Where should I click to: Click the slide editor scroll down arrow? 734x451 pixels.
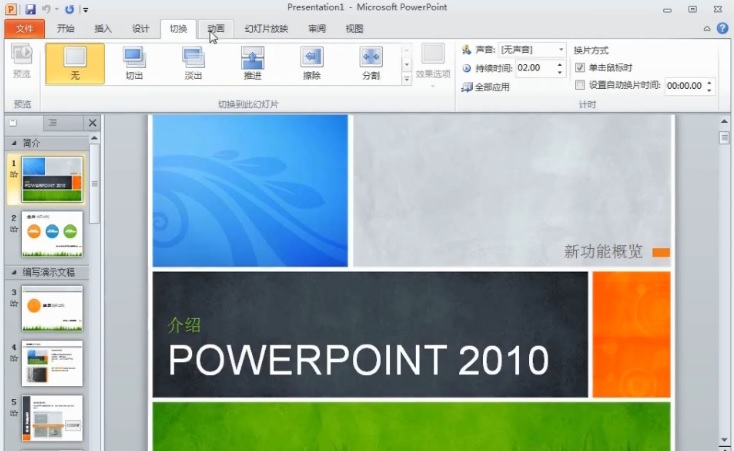724,440
